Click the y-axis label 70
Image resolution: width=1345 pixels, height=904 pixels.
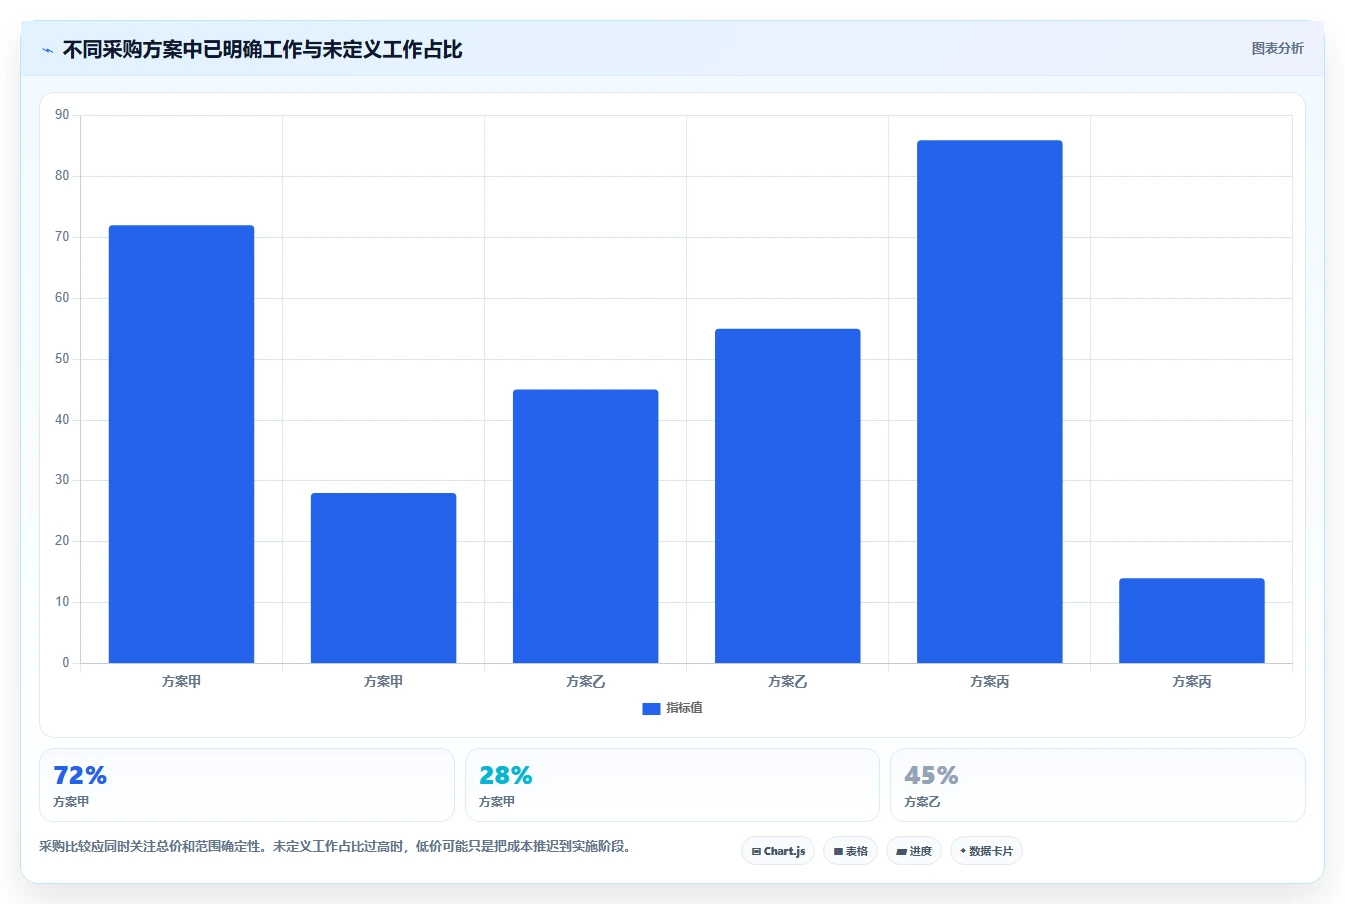coord(62,237)
